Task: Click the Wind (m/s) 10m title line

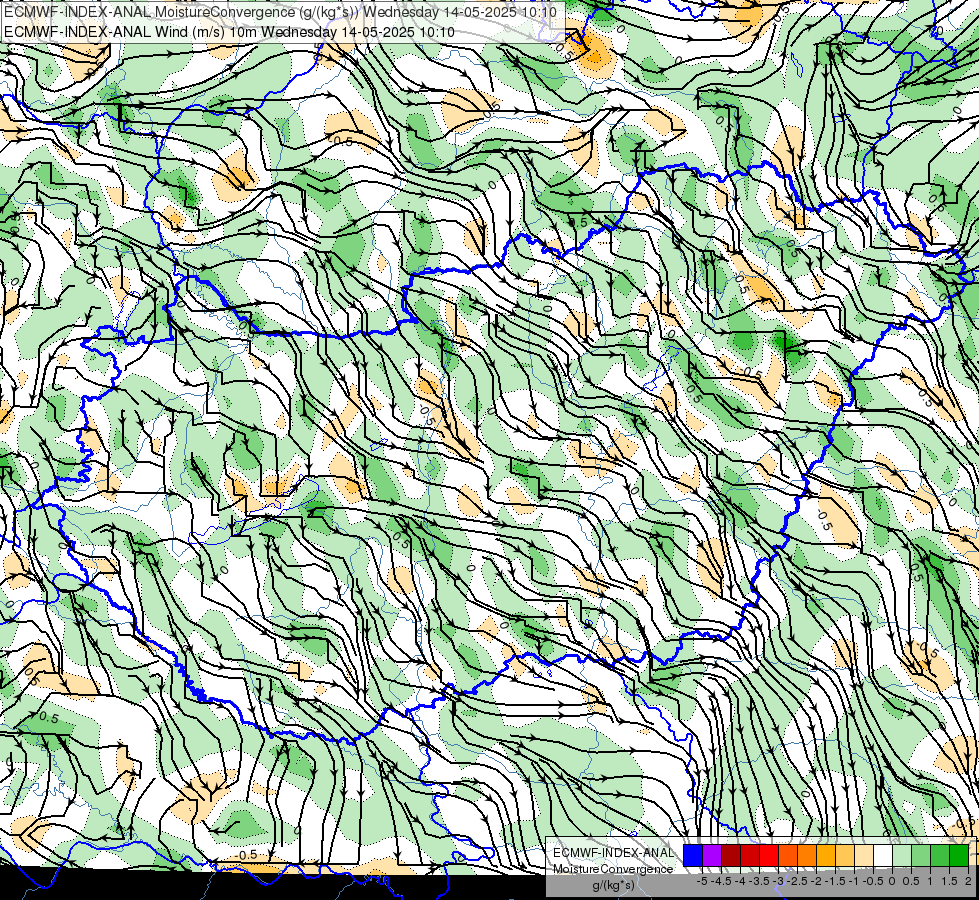Action: [229, 32]
